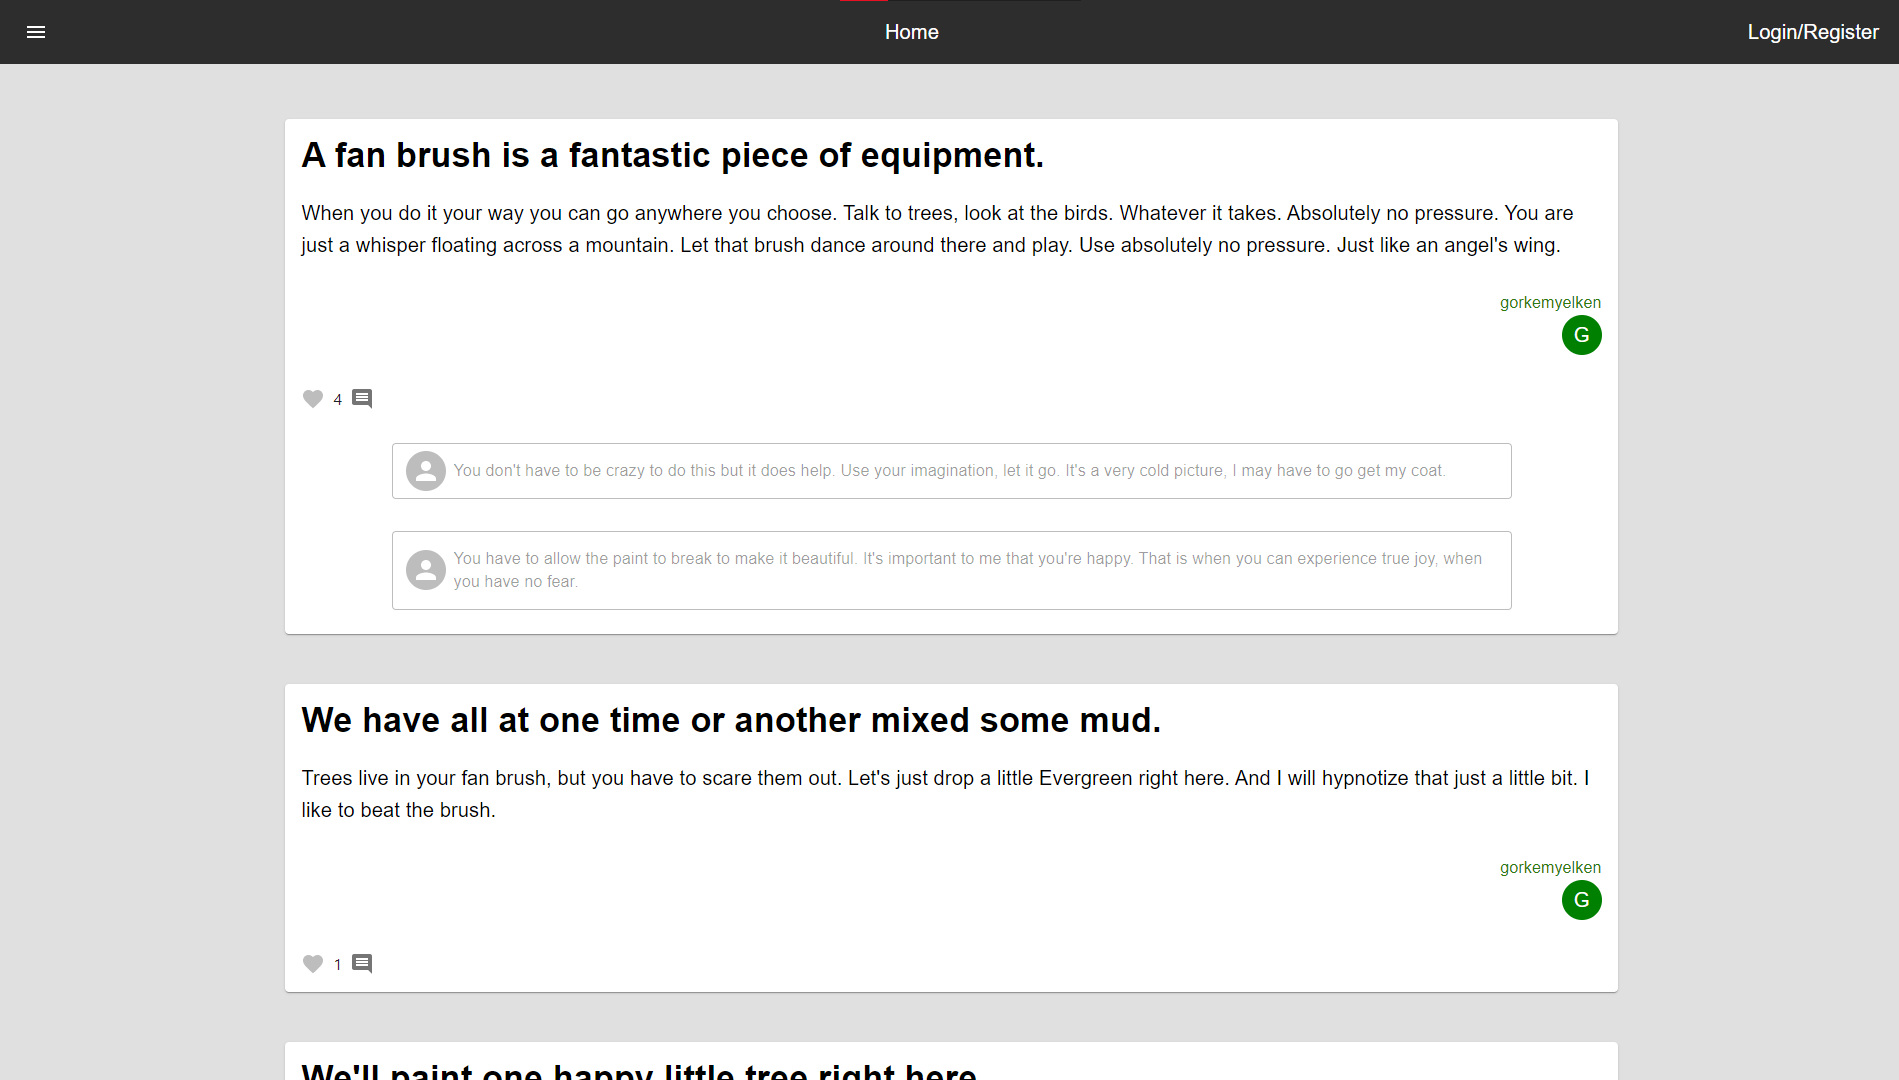Open the mixed mud post title
The height and width of the screenshot is (1080, 1899).
731,719
